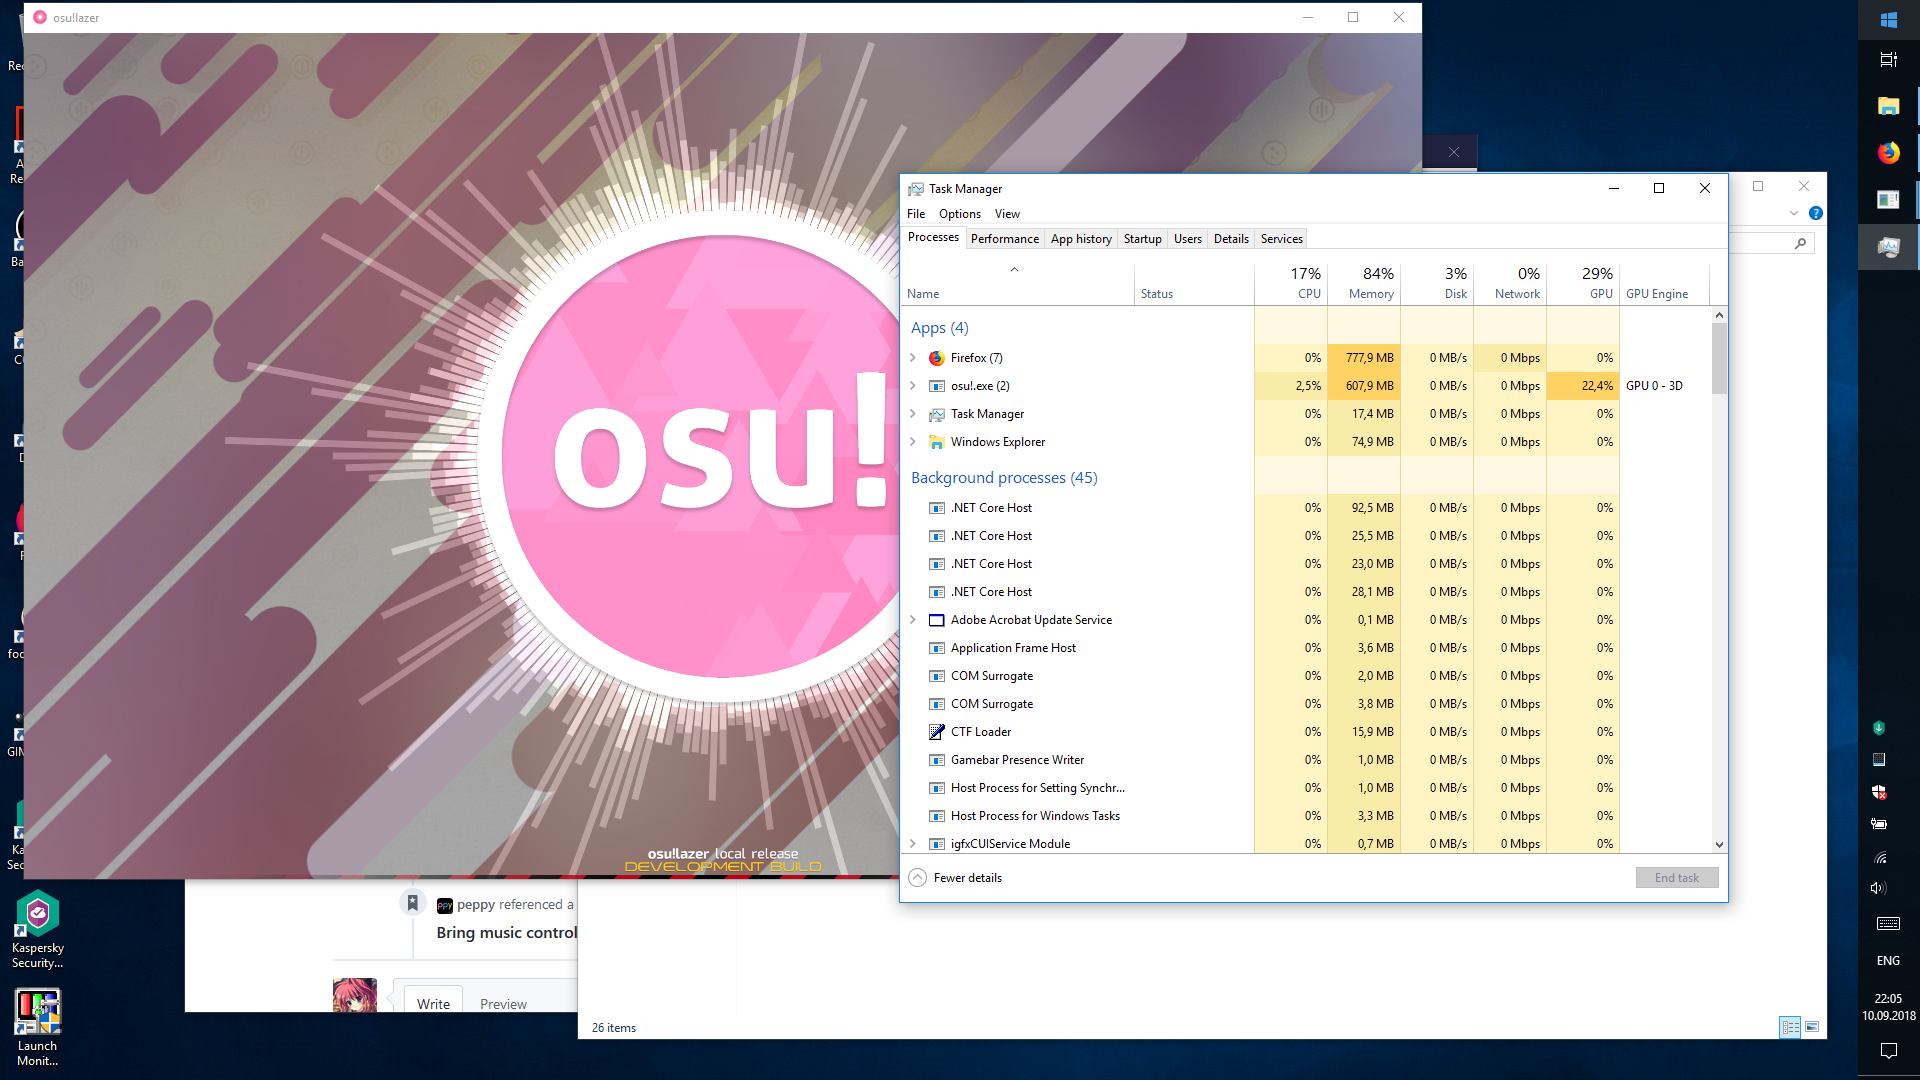Viewport: 1920px width, 1080px height.
Task: Click the Task Manager taskbar icon
Action: click(x=1888, y=247)
